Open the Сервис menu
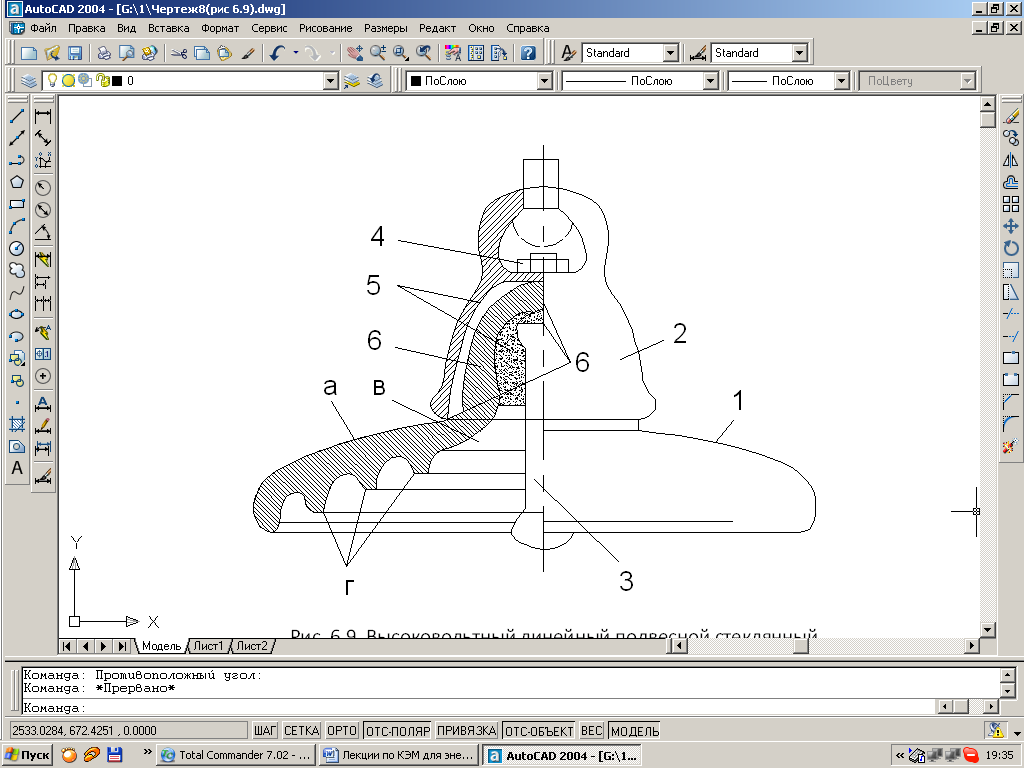This screenshot has width=1024, height=768. (269, 28)
